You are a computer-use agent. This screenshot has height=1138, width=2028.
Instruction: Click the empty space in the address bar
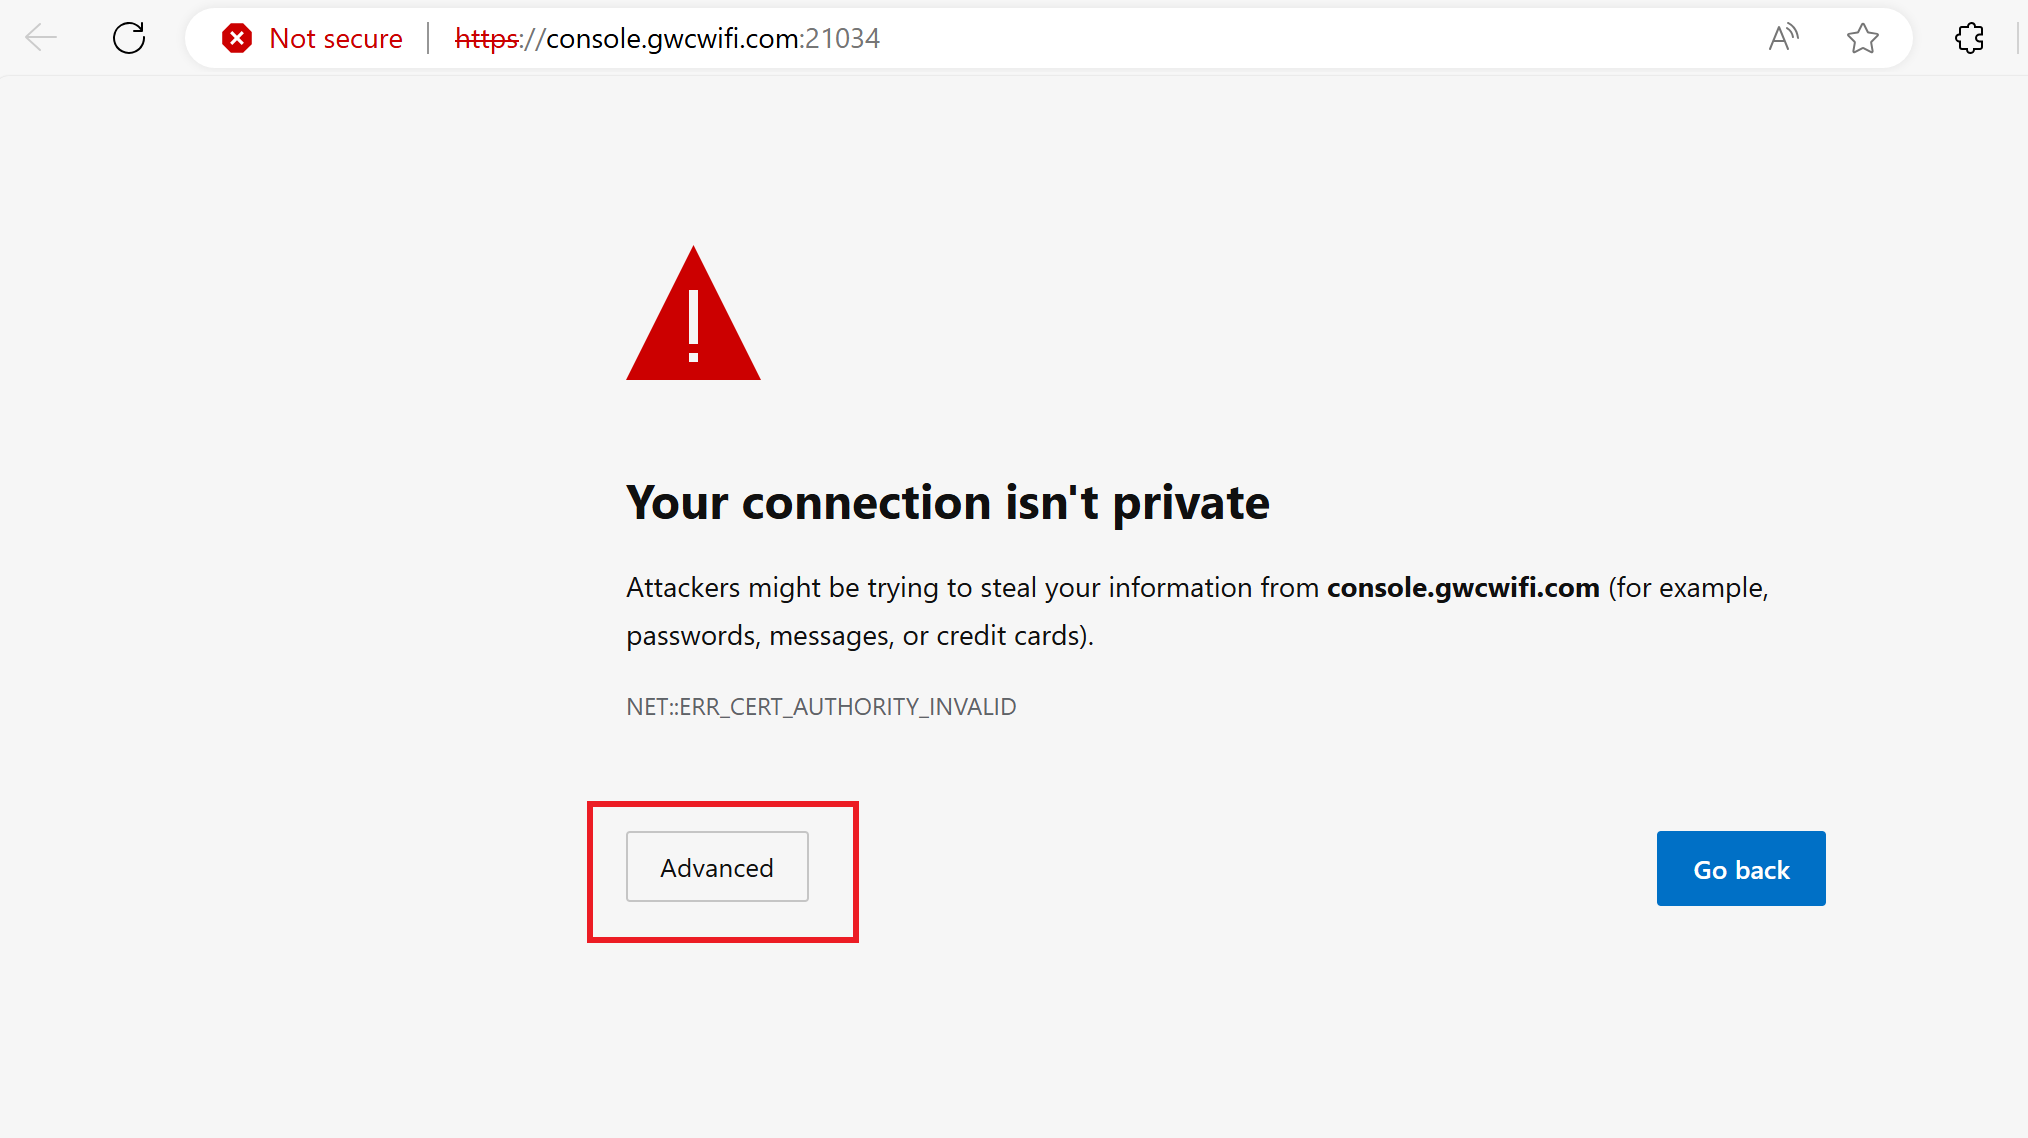click(x=1300, y=38)
